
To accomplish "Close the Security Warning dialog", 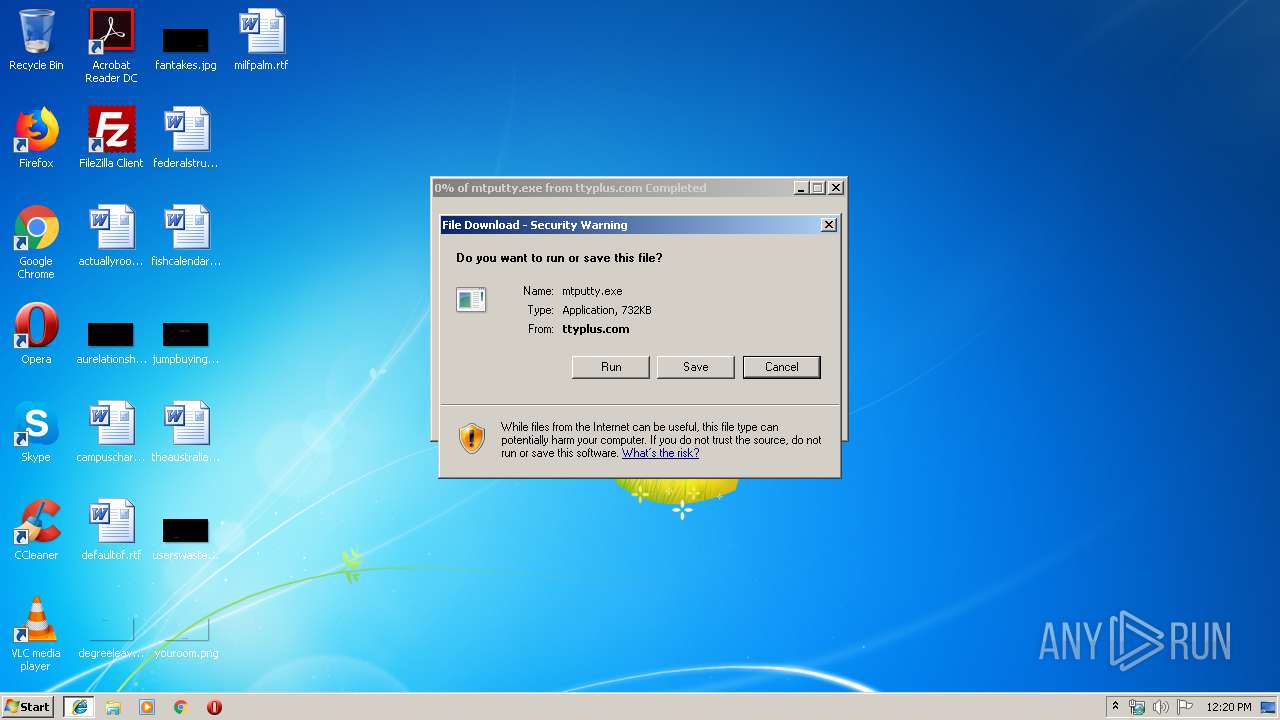I will [x=829, y=225].
